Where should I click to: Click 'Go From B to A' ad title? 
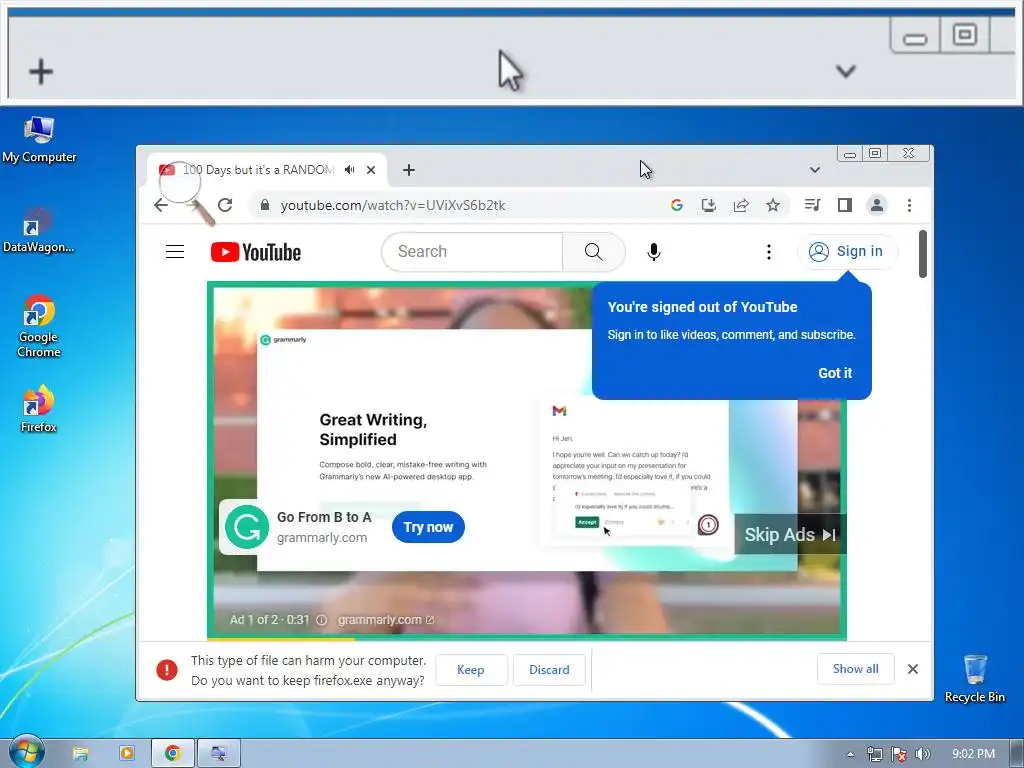[x=324, y=517]
